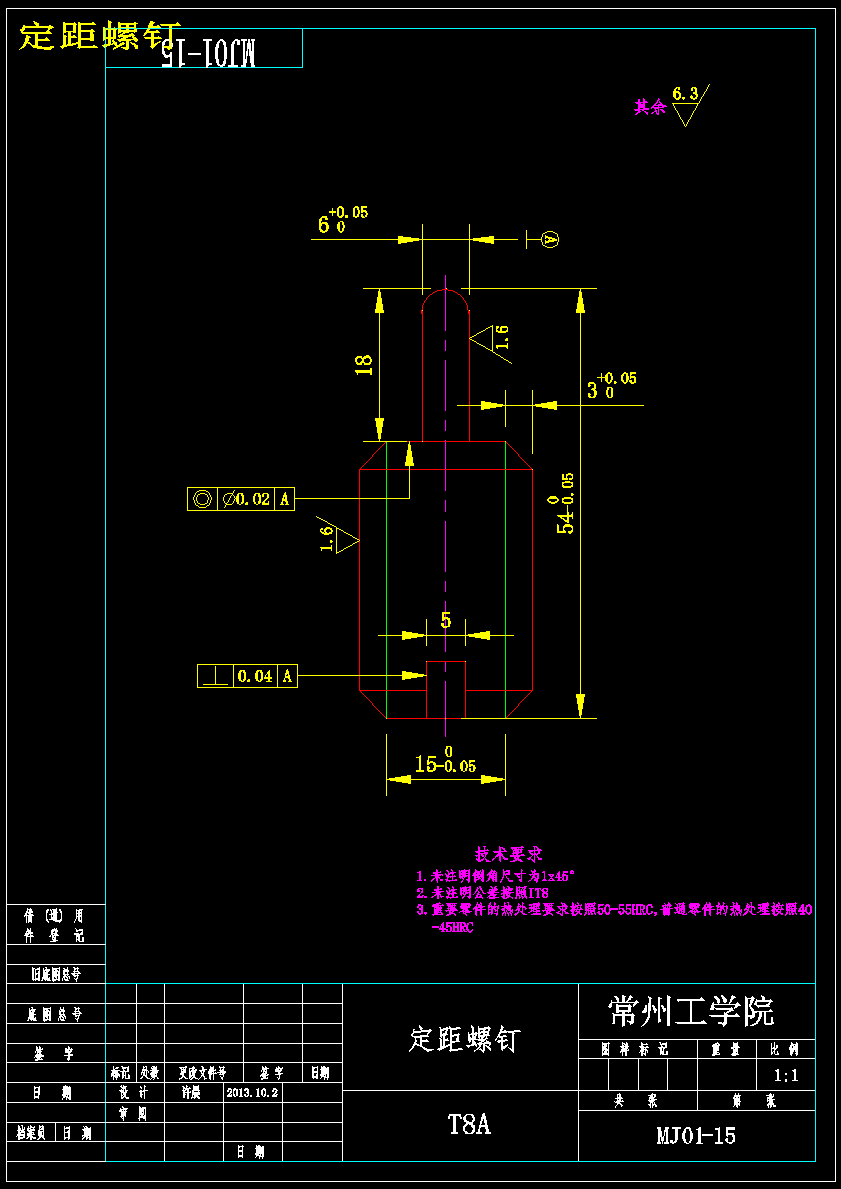This screenshot has width=841, height=1189.
Task: Click note 3 about 50-55HRC heat treatment
Action: (614, 911)
